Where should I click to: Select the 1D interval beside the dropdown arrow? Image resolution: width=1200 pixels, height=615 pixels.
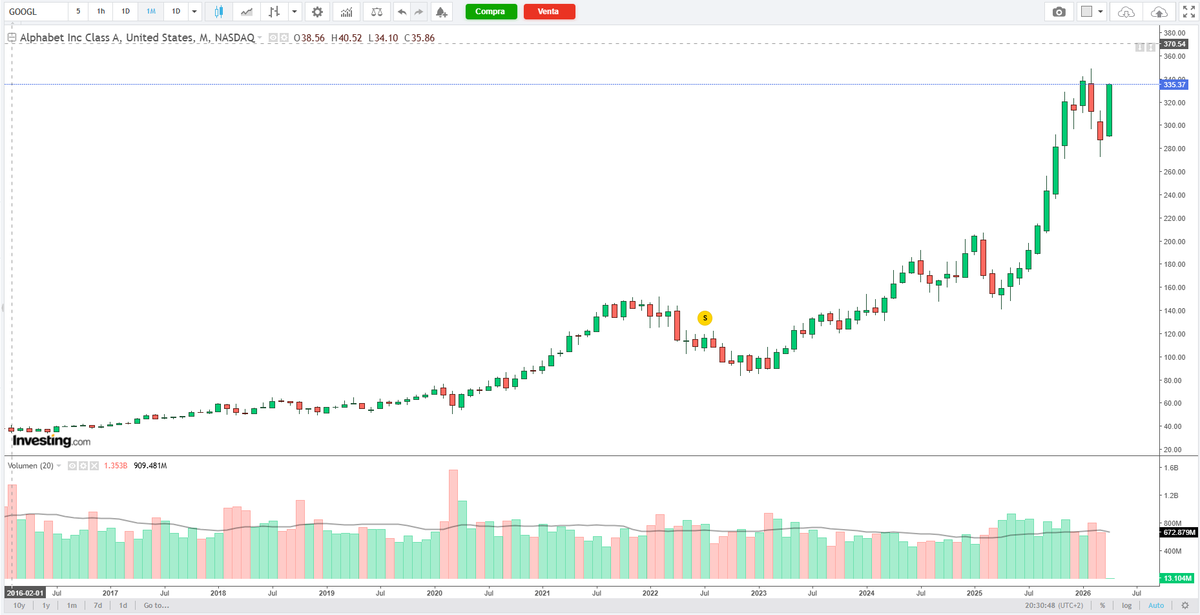[176, 12]
